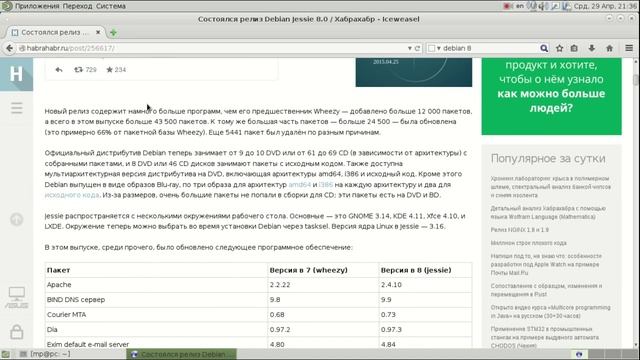
Task: Open the Система menu
Action: (x=111, y=6)
